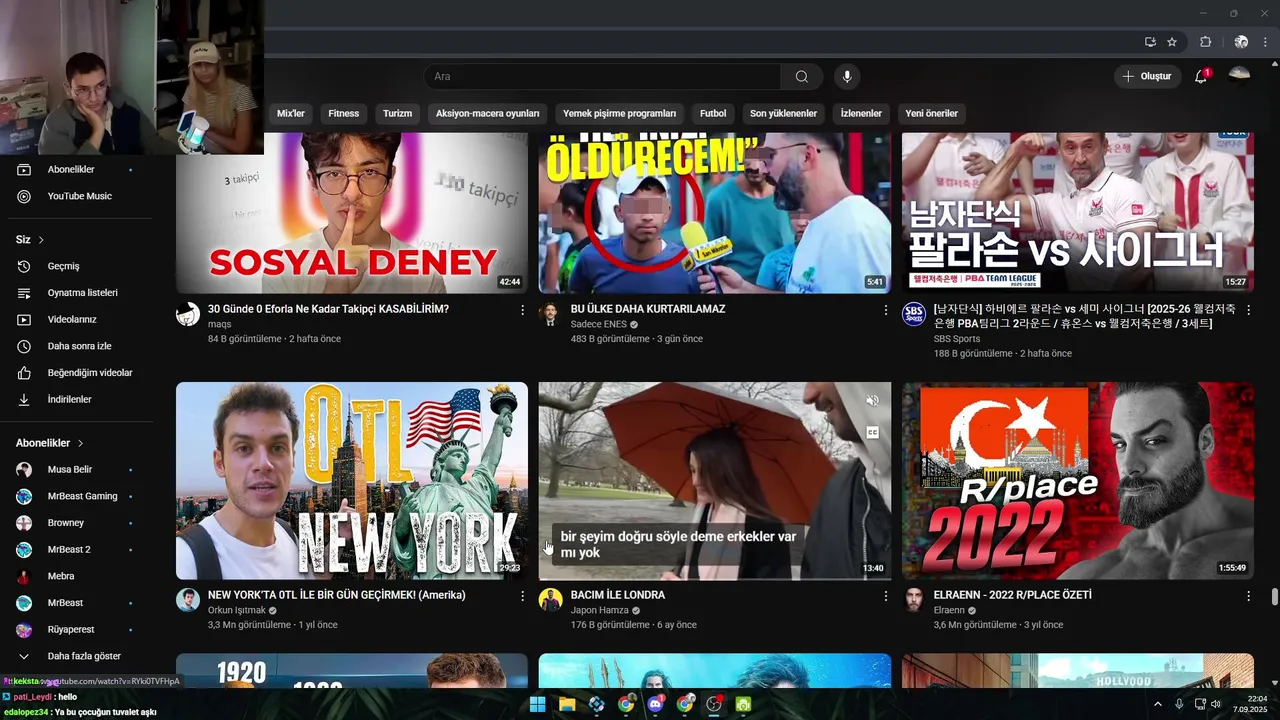Viewport: 1280px width, 720px height.
Task: Select Son yüklenenler chip
Action: [783, 114]
